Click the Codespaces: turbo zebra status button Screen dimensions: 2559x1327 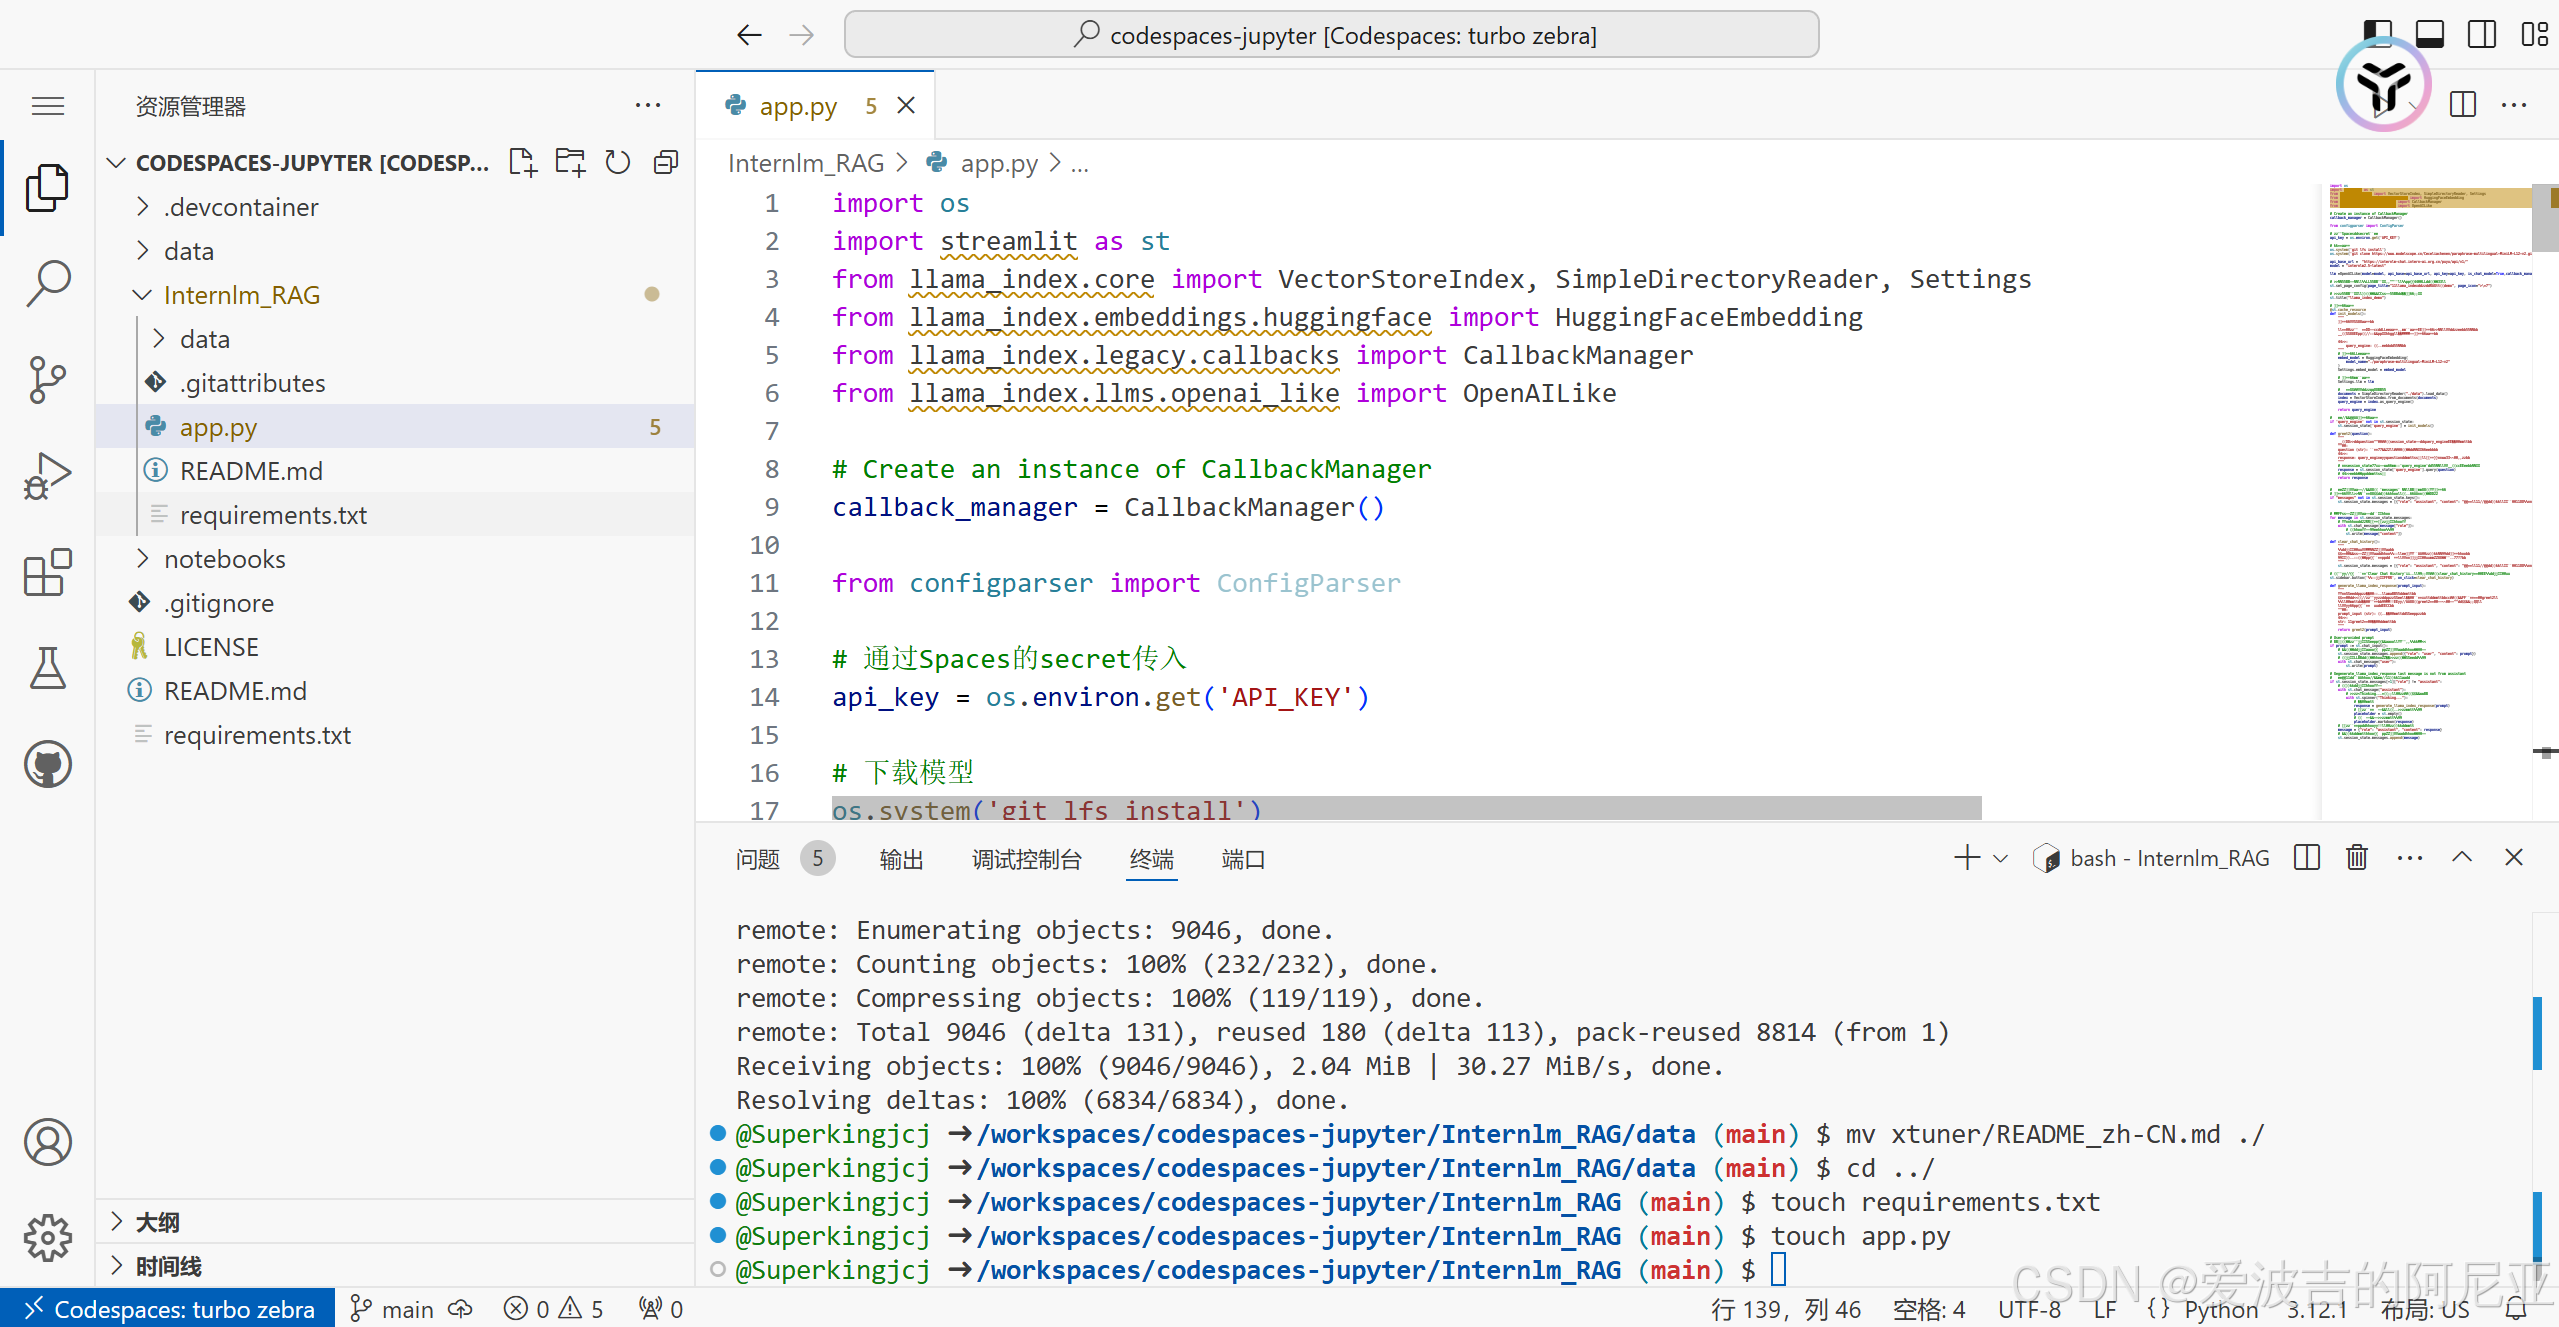168,1309
